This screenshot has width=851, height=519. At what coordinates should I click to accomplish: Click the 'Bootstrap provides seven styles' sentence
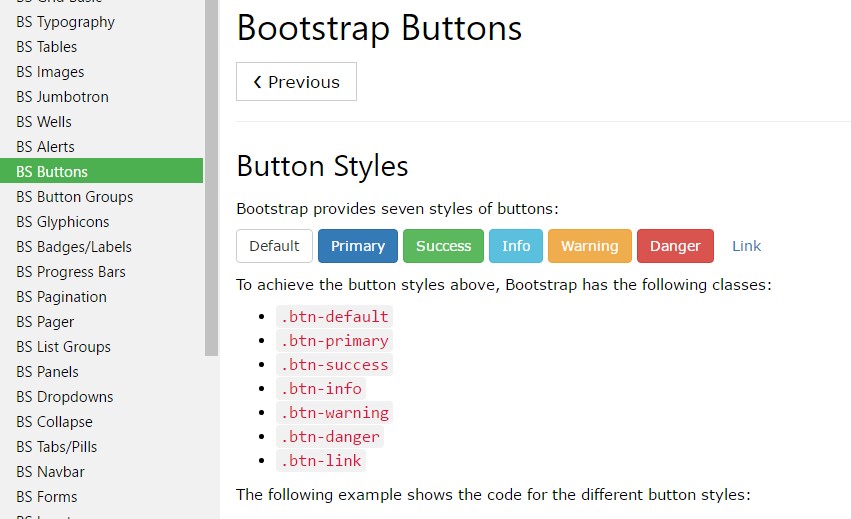(x=397, y=209)
